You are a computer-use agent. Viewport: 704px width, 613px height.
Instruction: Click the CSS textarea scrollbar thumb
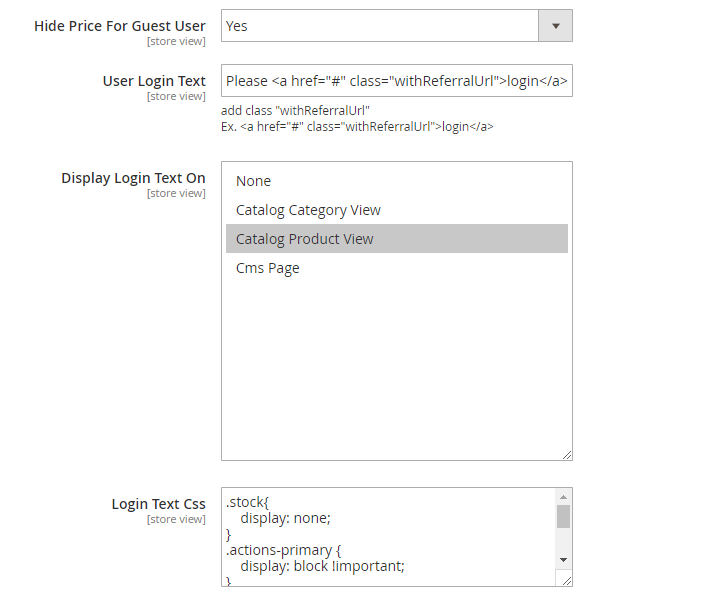point(563,516)
